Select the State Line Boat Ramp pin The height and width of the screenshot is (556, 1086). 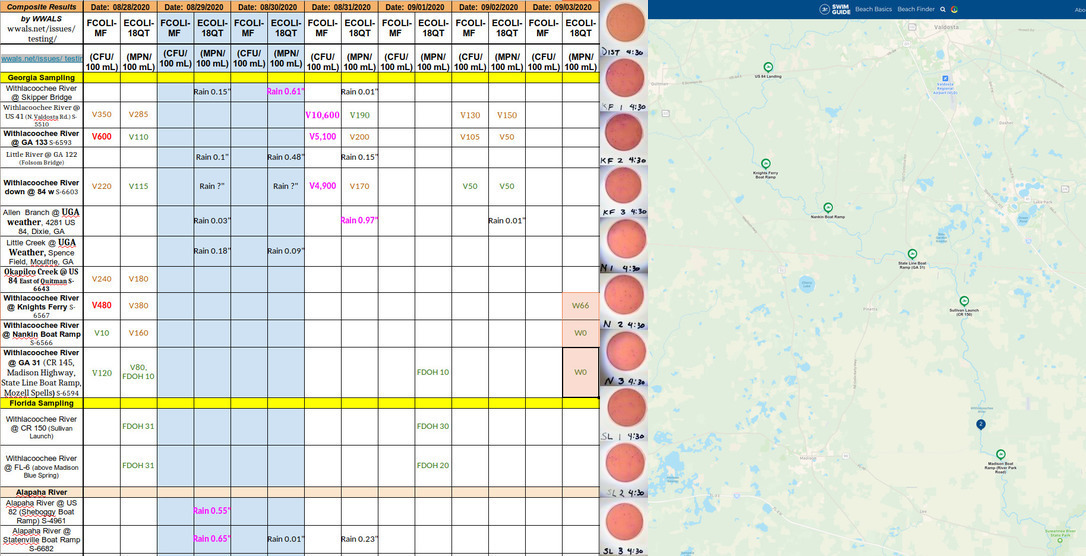point(912,253)
